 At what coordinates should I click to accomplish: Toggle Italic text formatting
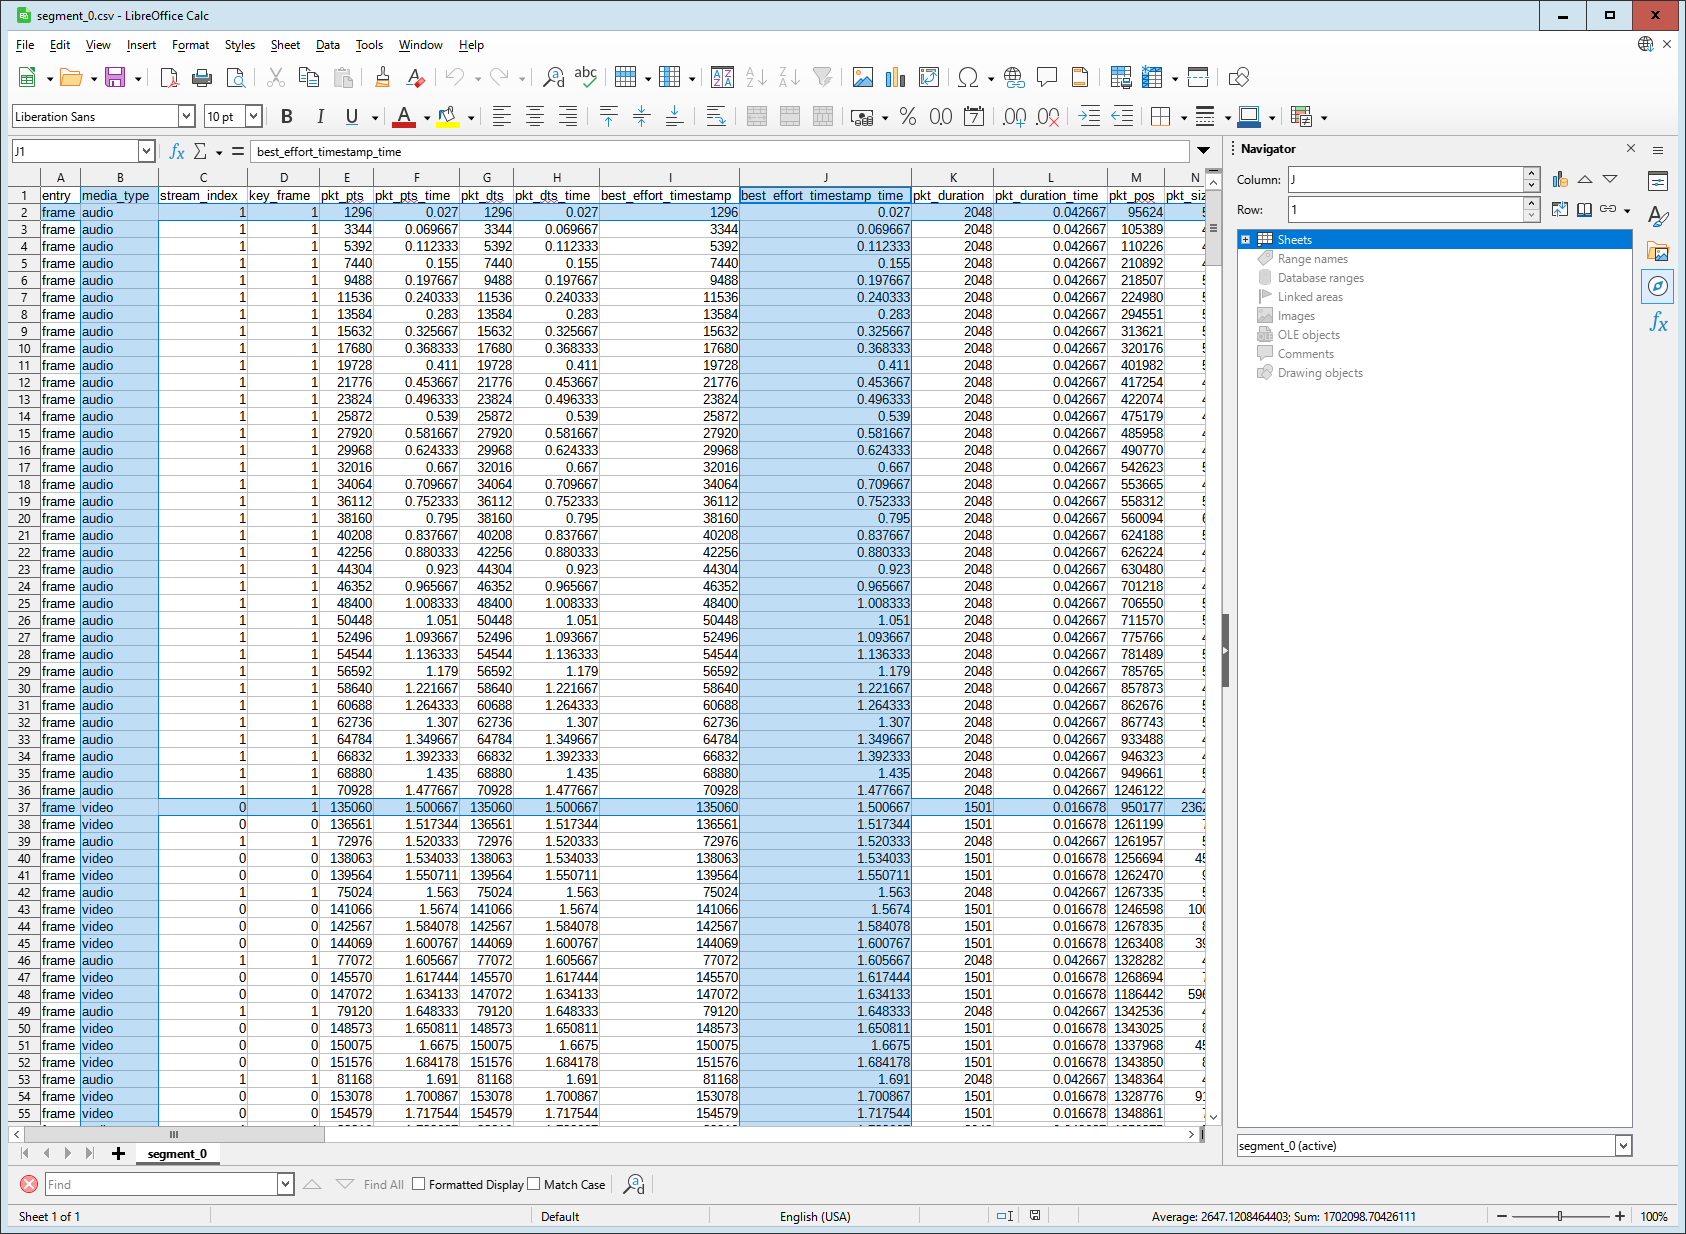[x=320, y=117]
